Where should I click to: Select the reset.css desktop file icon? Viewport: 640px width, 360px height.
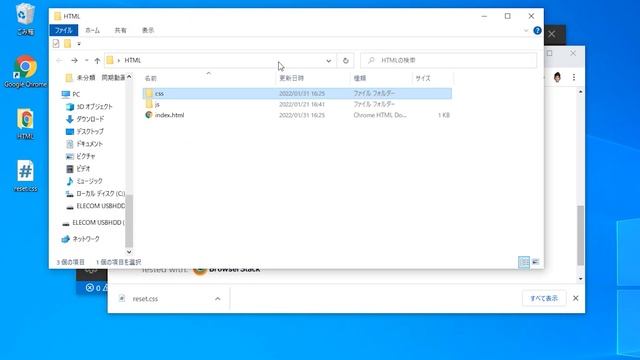(25, 176)
